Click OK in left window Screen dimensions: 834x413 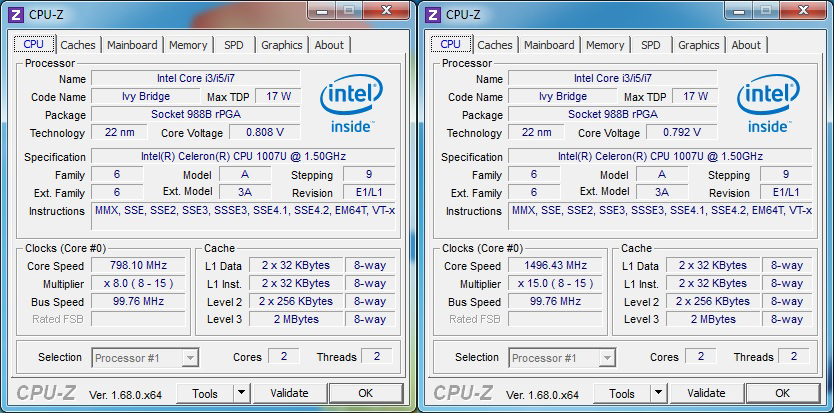[365, 393]
